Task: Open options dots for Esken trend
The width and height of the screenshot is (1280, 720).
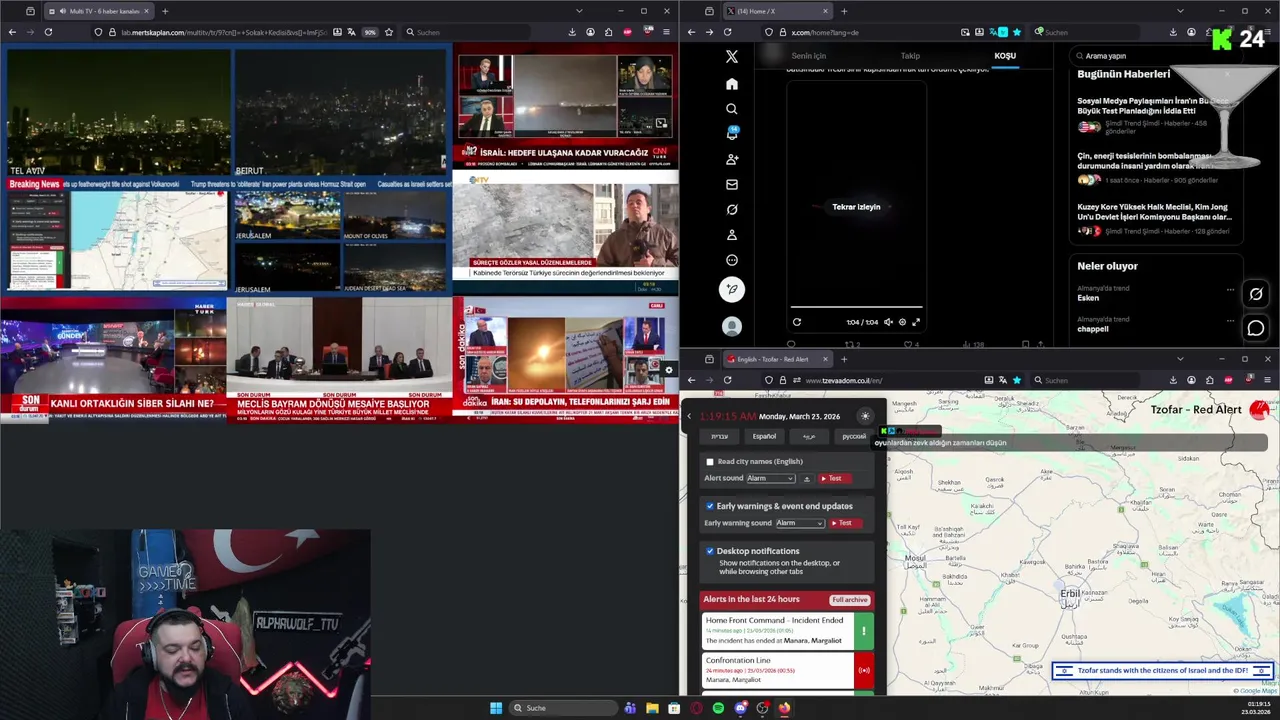Action: (x=1231, y=290)
